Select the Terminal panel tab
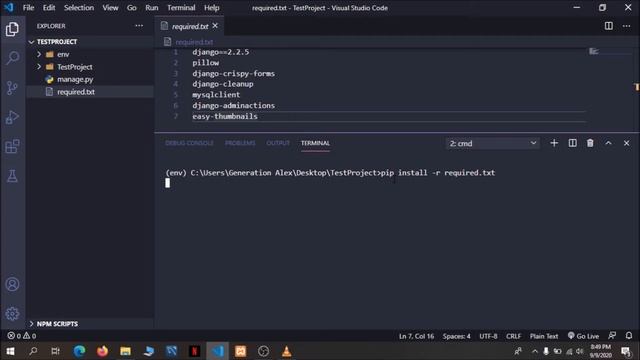Image resolution: width=640 pixels, height=360 pixels. click(x=315, y=143)
